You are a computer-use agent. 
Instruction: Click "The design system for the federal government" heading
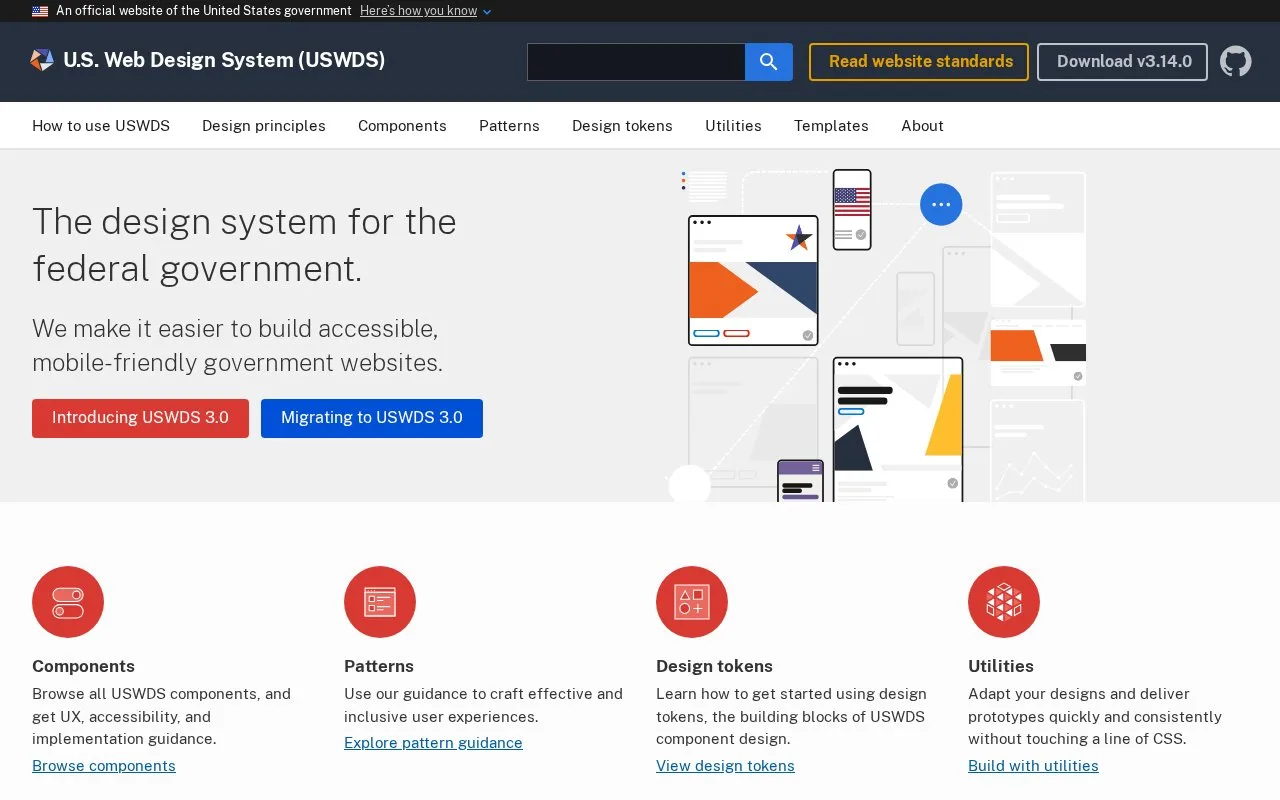click(x=244, y=245)
